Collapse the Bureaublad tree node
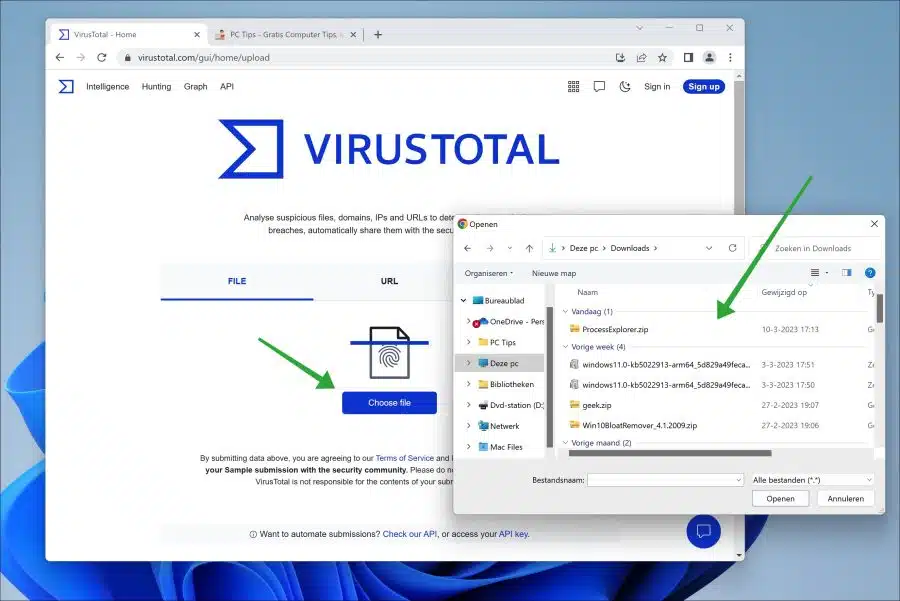This screenshot has height=601, width=900. point(464,300)
